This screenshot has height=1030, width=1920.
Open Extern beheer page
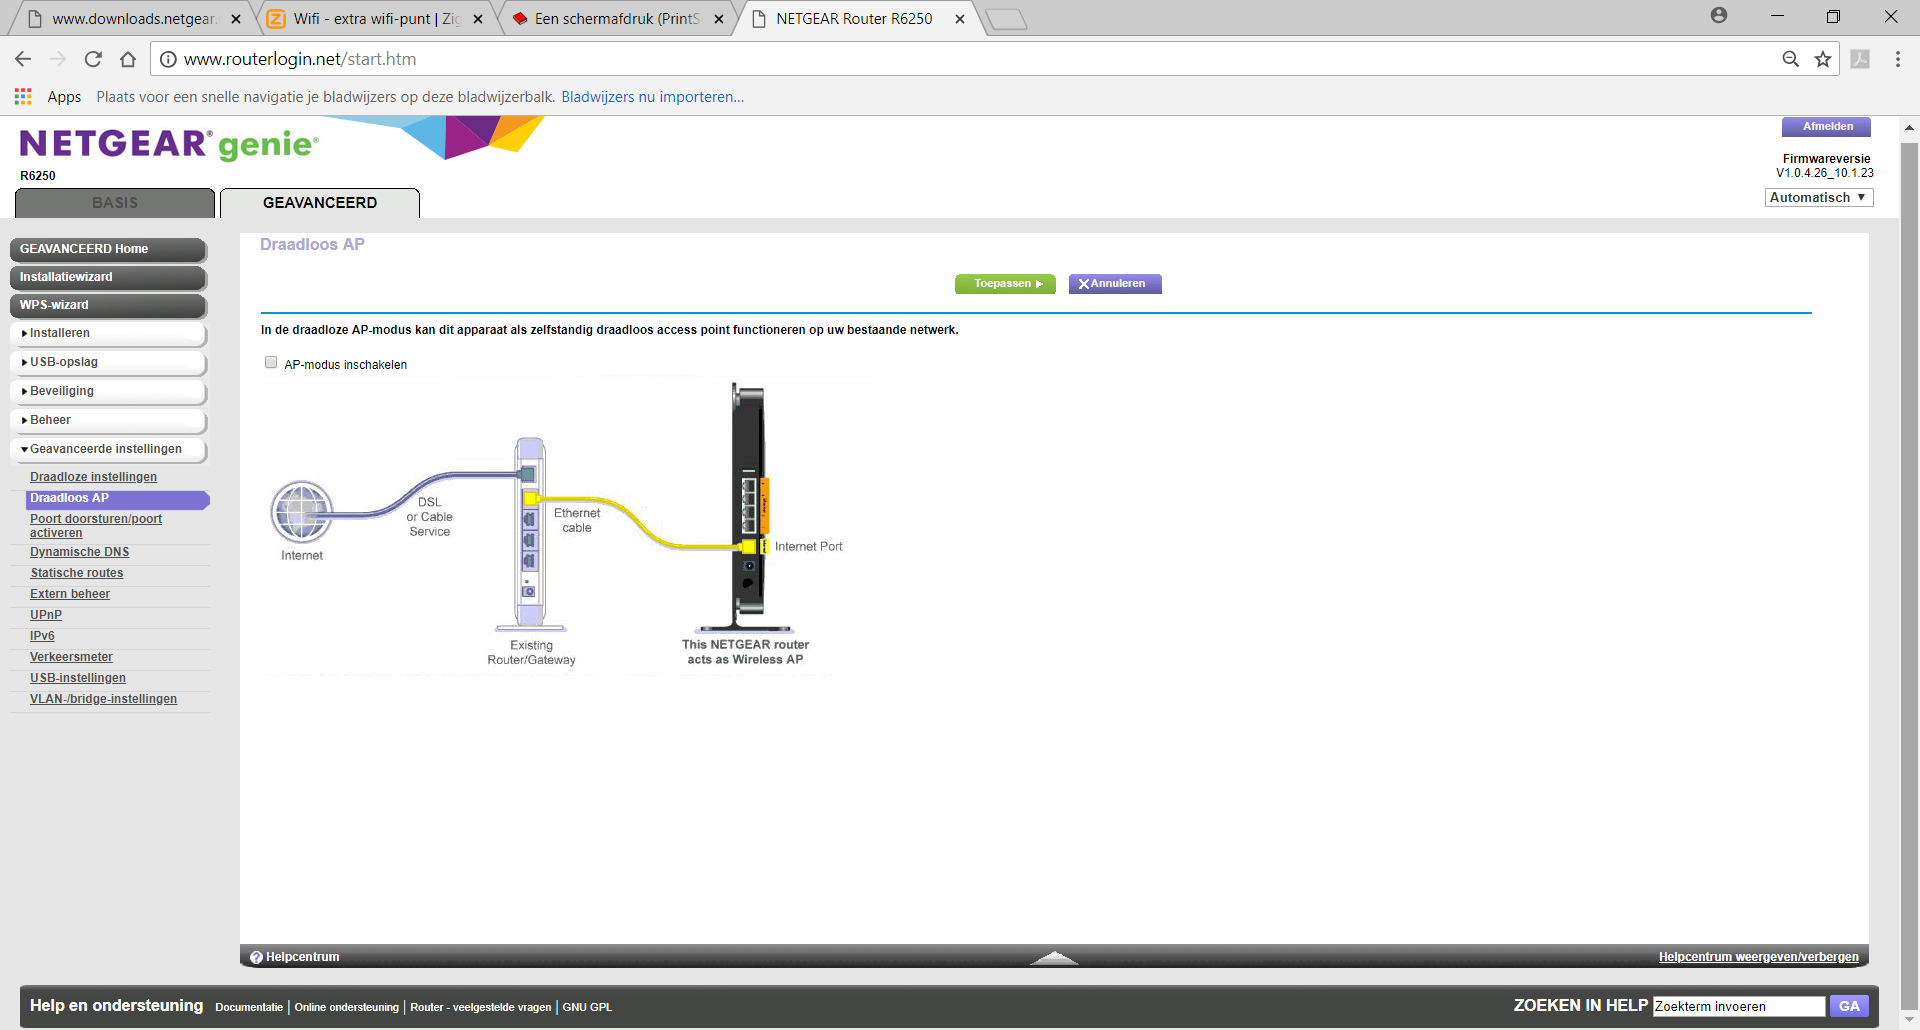pos(70,594)
